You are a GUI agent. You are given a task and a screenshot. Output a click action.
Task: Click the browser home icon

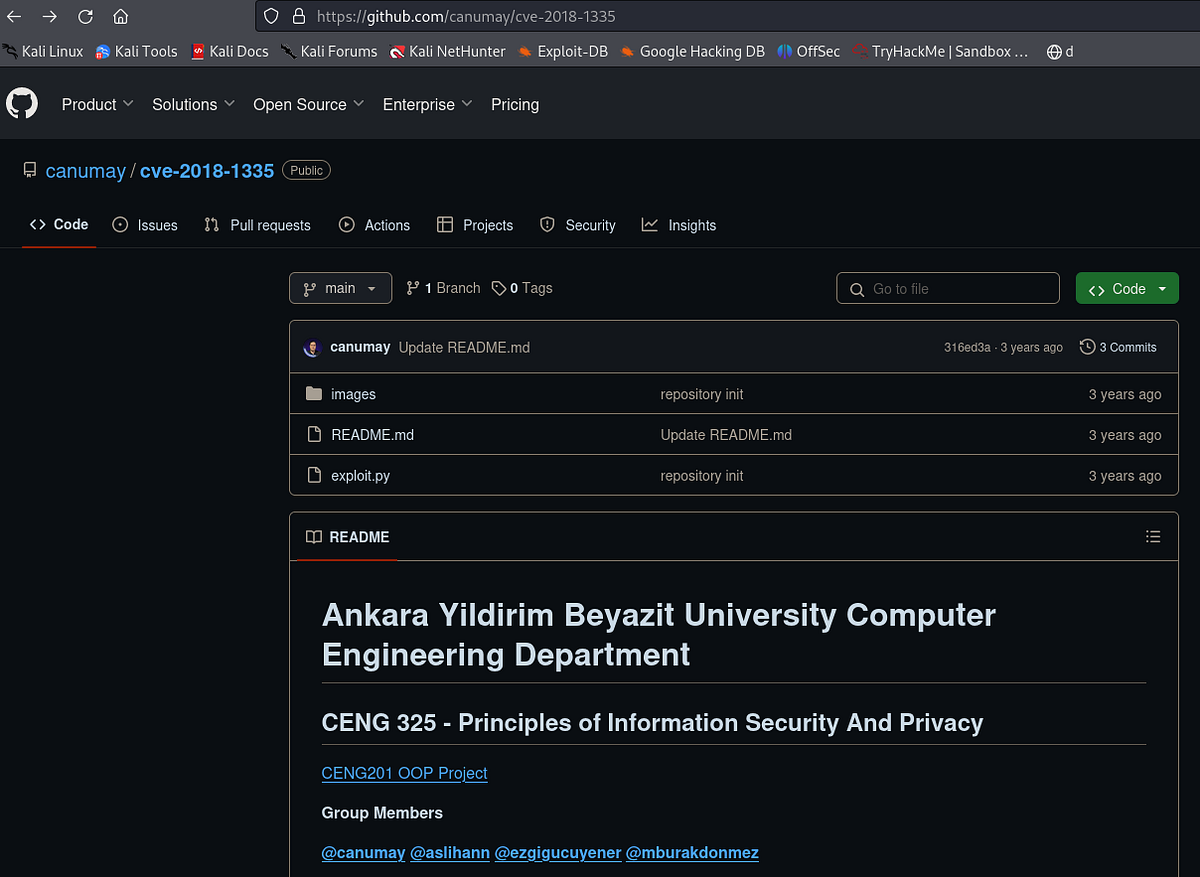click(x=120, y=17)
